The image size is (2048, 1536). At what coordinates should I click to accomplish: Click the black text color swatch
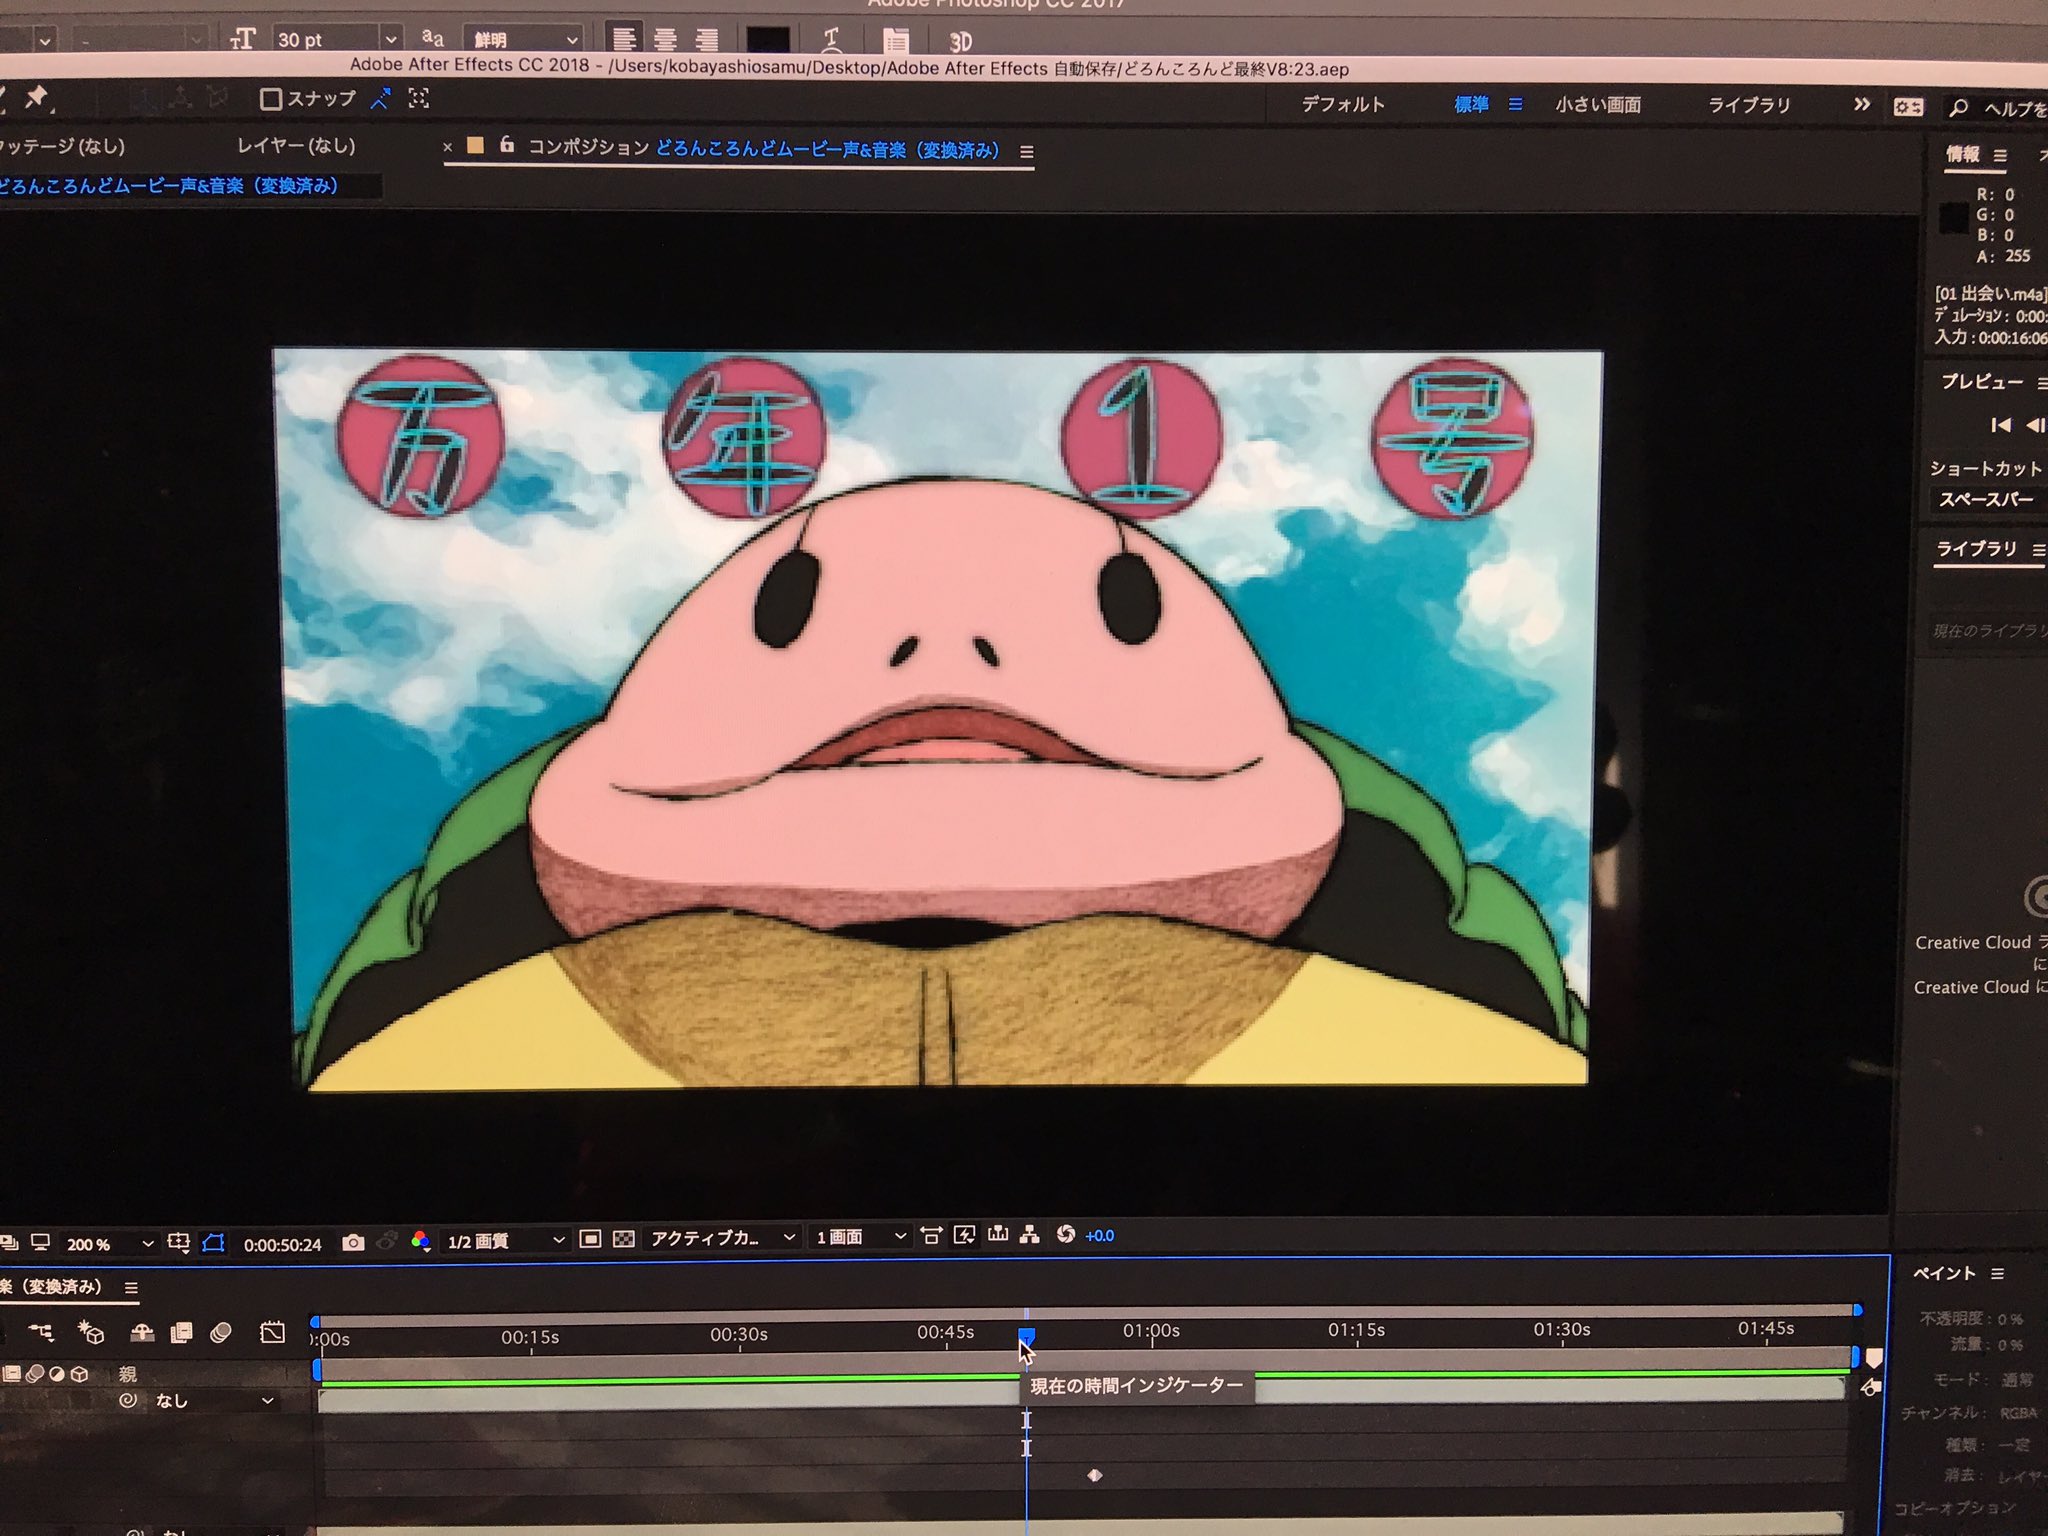tap(767, 40)
